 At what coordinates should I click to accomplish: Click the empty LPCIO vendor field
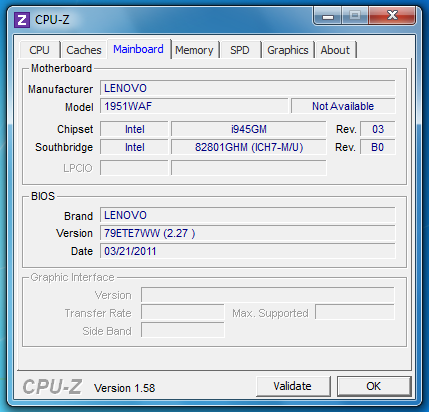coord(134,168)
